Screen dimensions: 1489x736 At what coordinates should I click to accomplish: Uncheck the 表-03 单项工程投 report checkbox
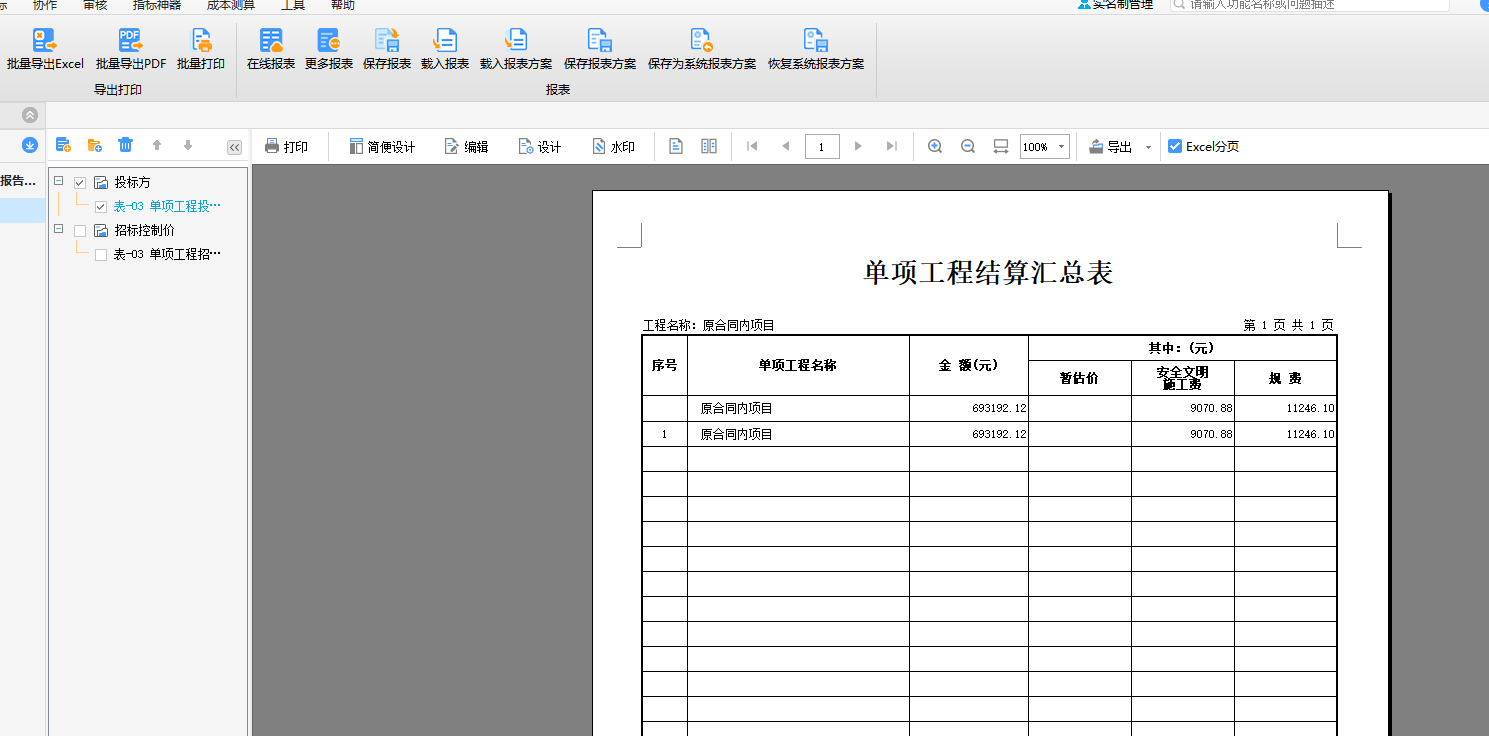point(100,206)
